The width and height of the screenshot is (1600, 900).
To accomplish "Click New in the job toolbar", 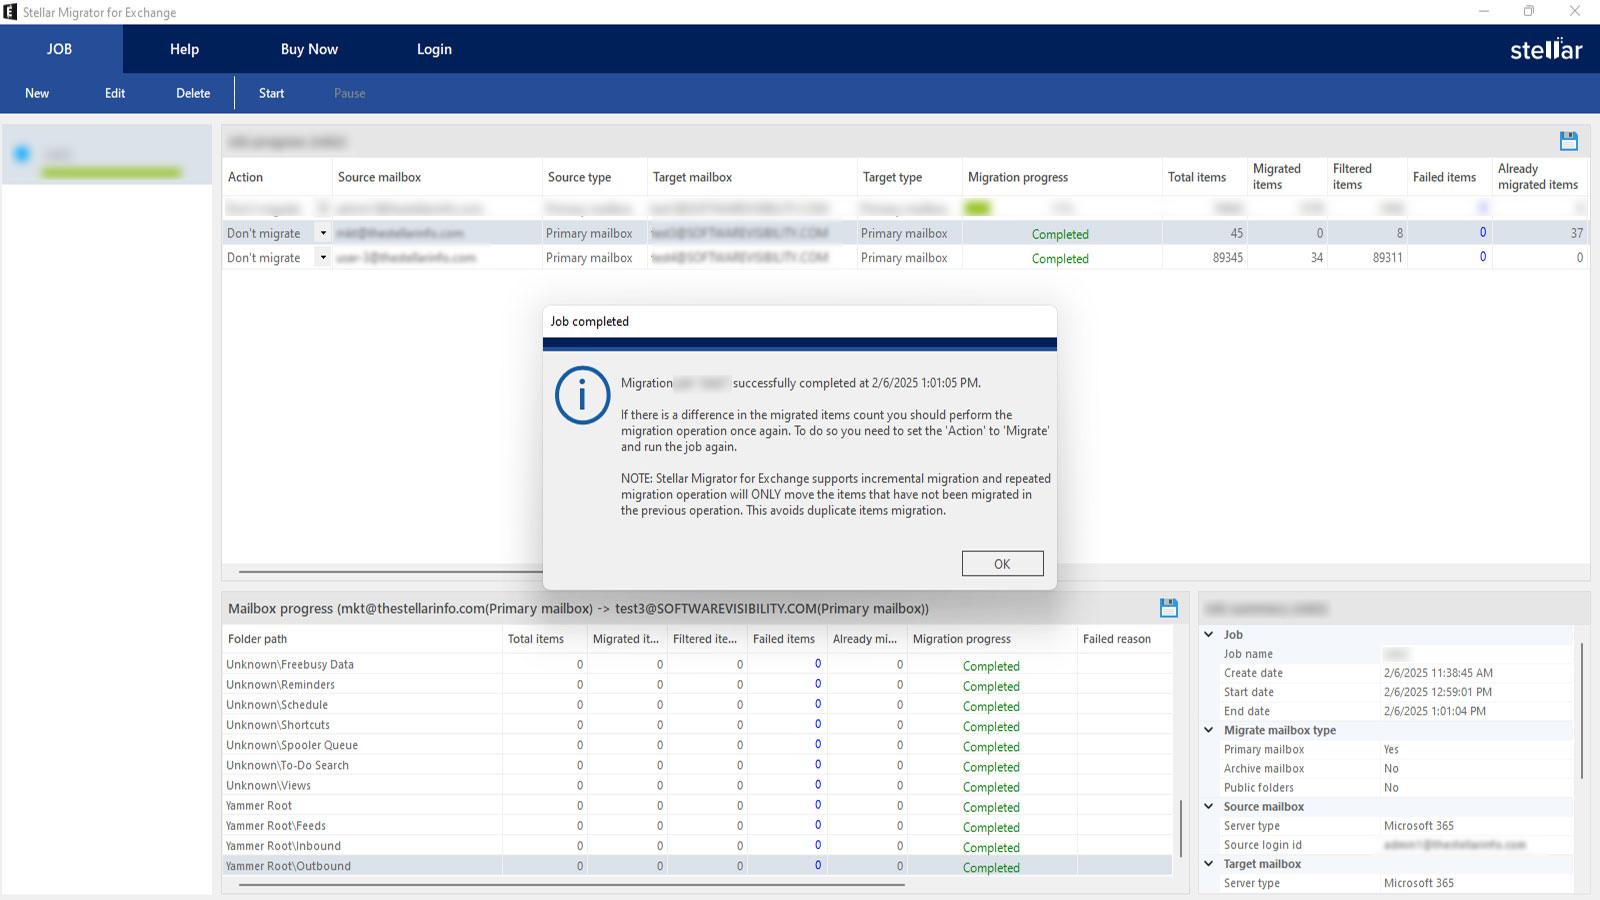I will click(x=37, y=93).
